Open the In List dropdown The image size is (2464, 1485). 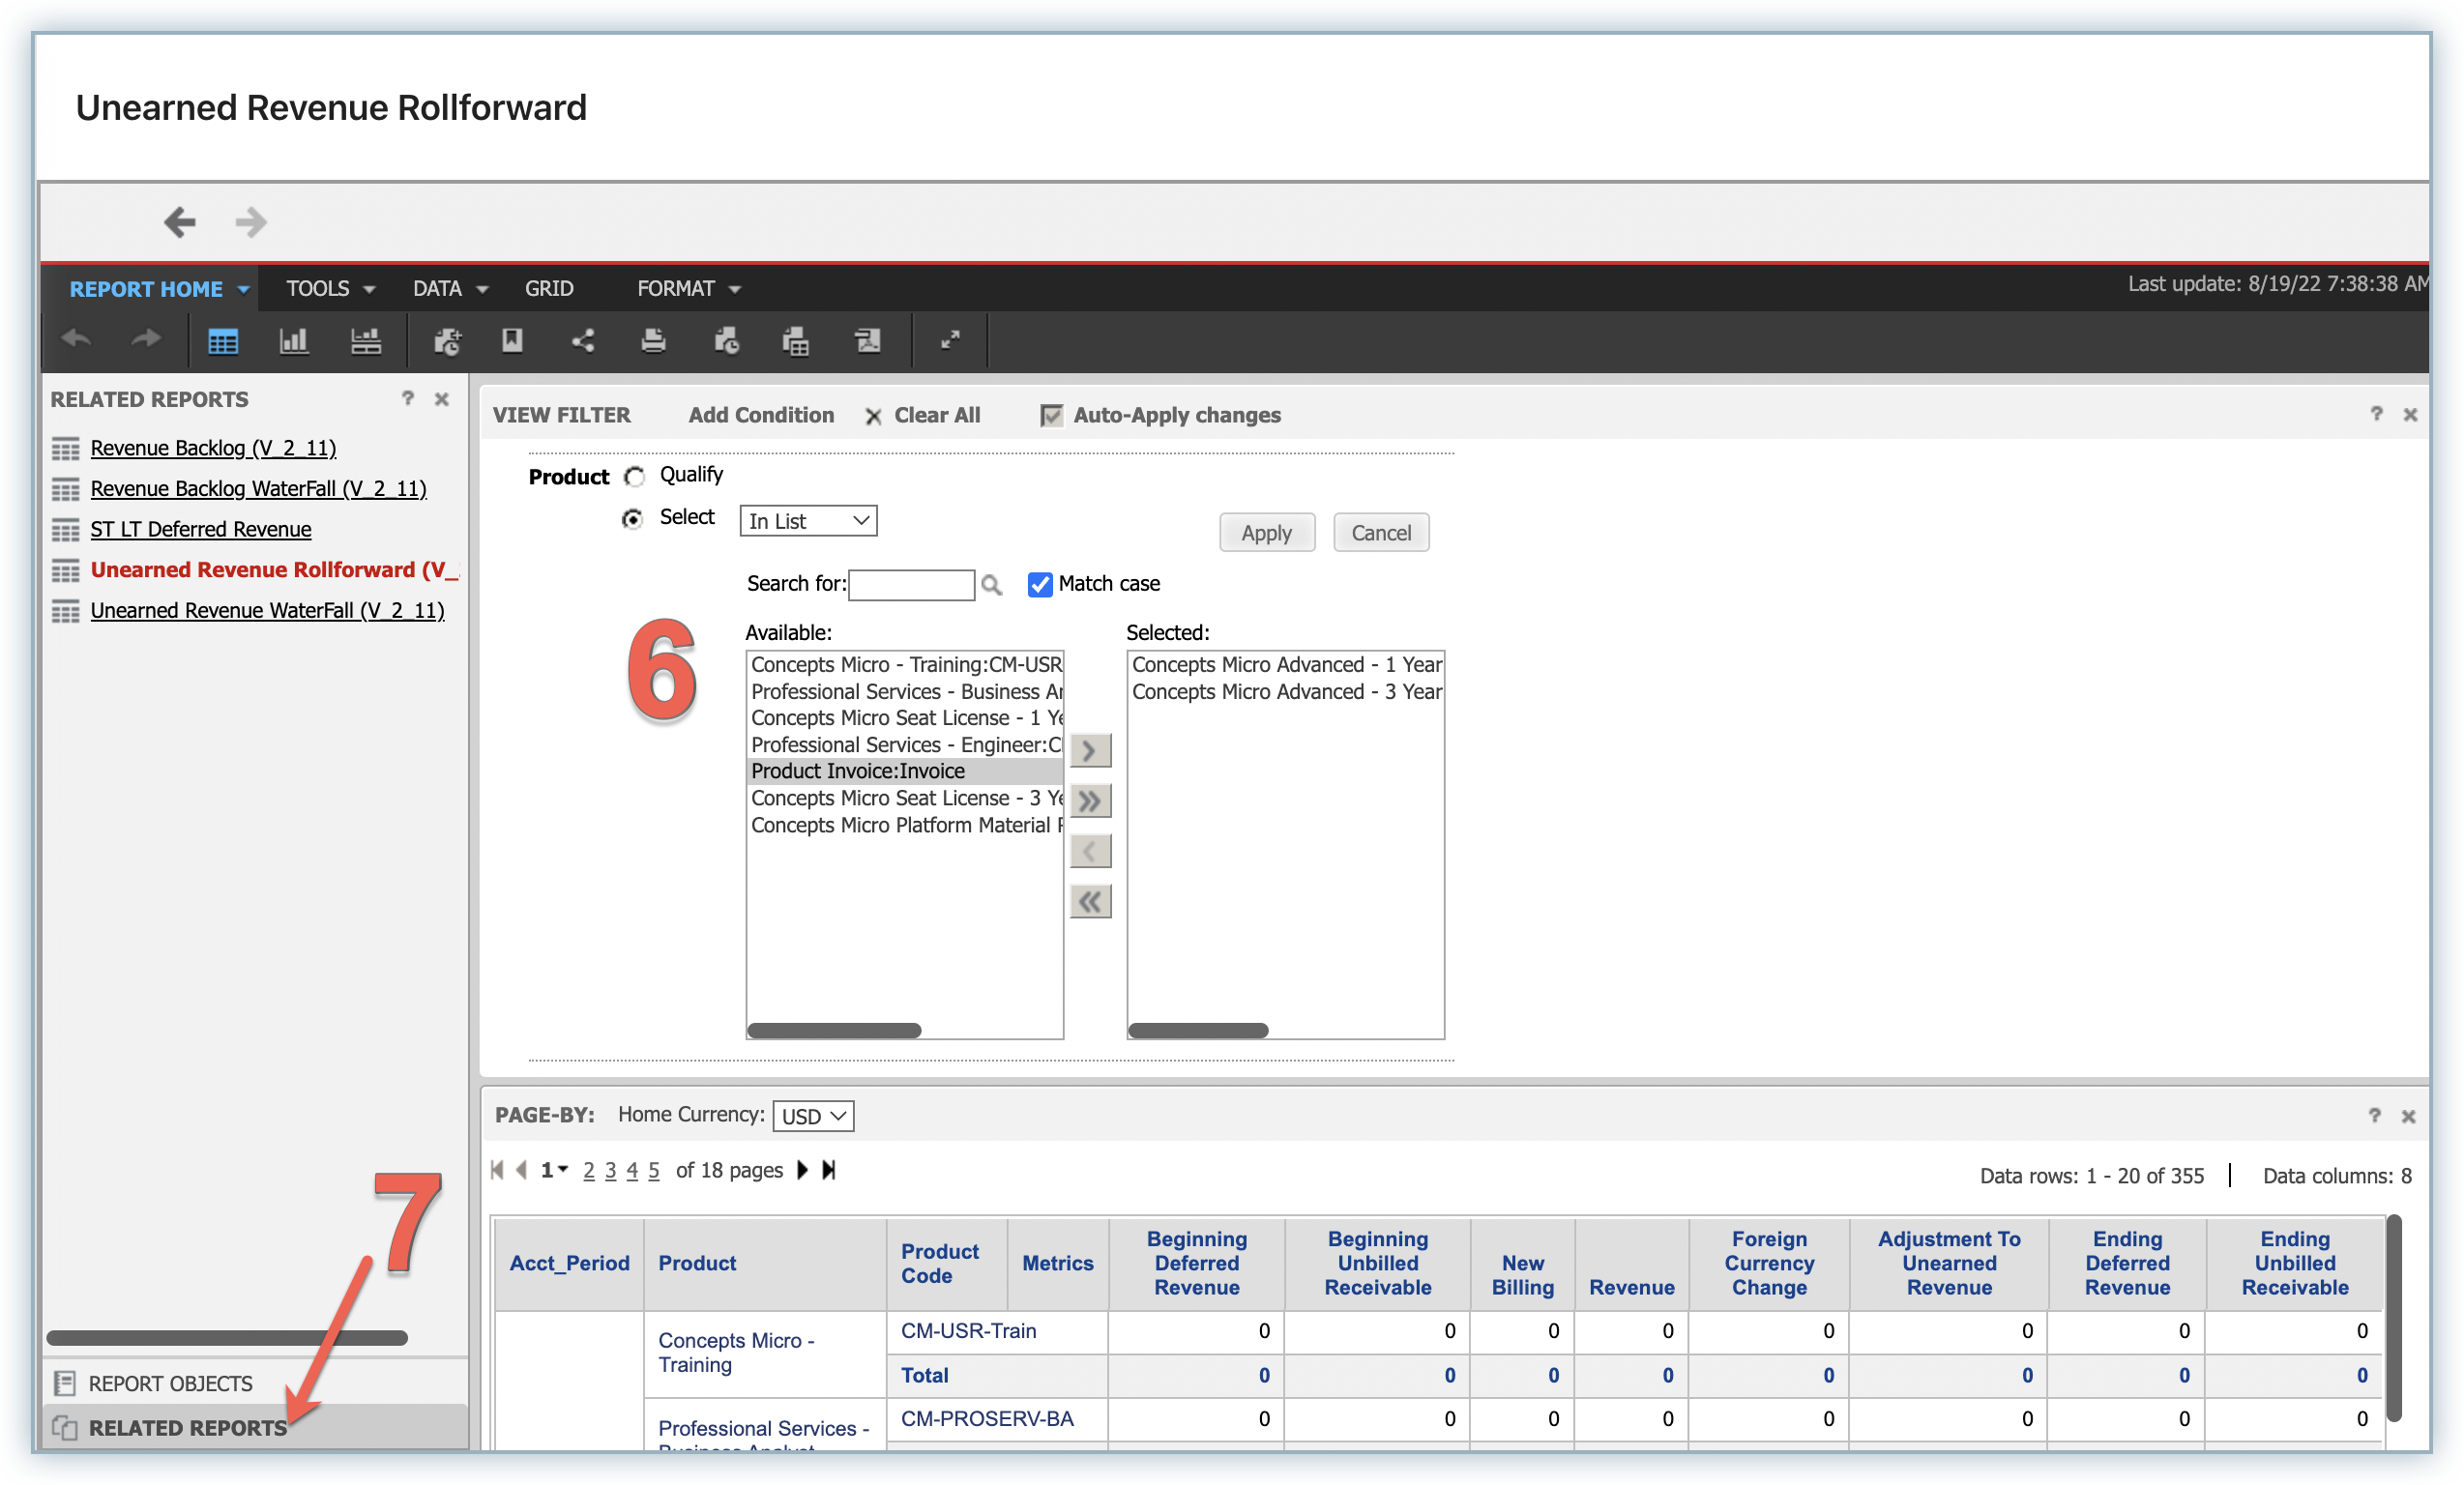point(808,521)
